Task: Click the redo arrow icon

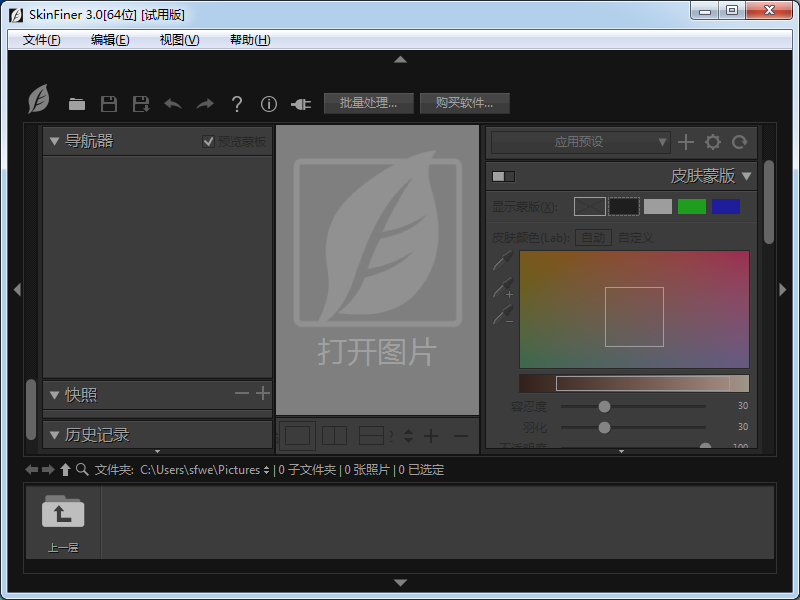Action: pyautogui.click(x=205, y=104)
